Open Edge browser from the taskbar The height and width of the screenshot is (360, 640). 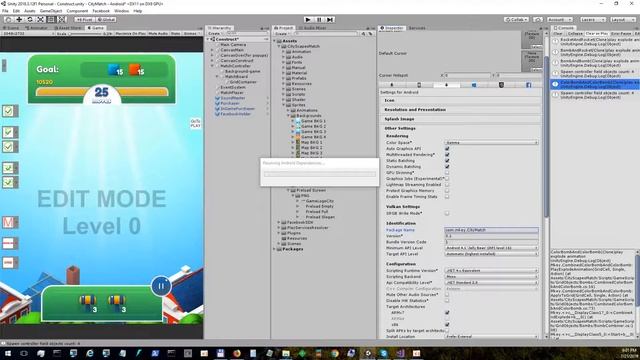[x=90, y=353]
